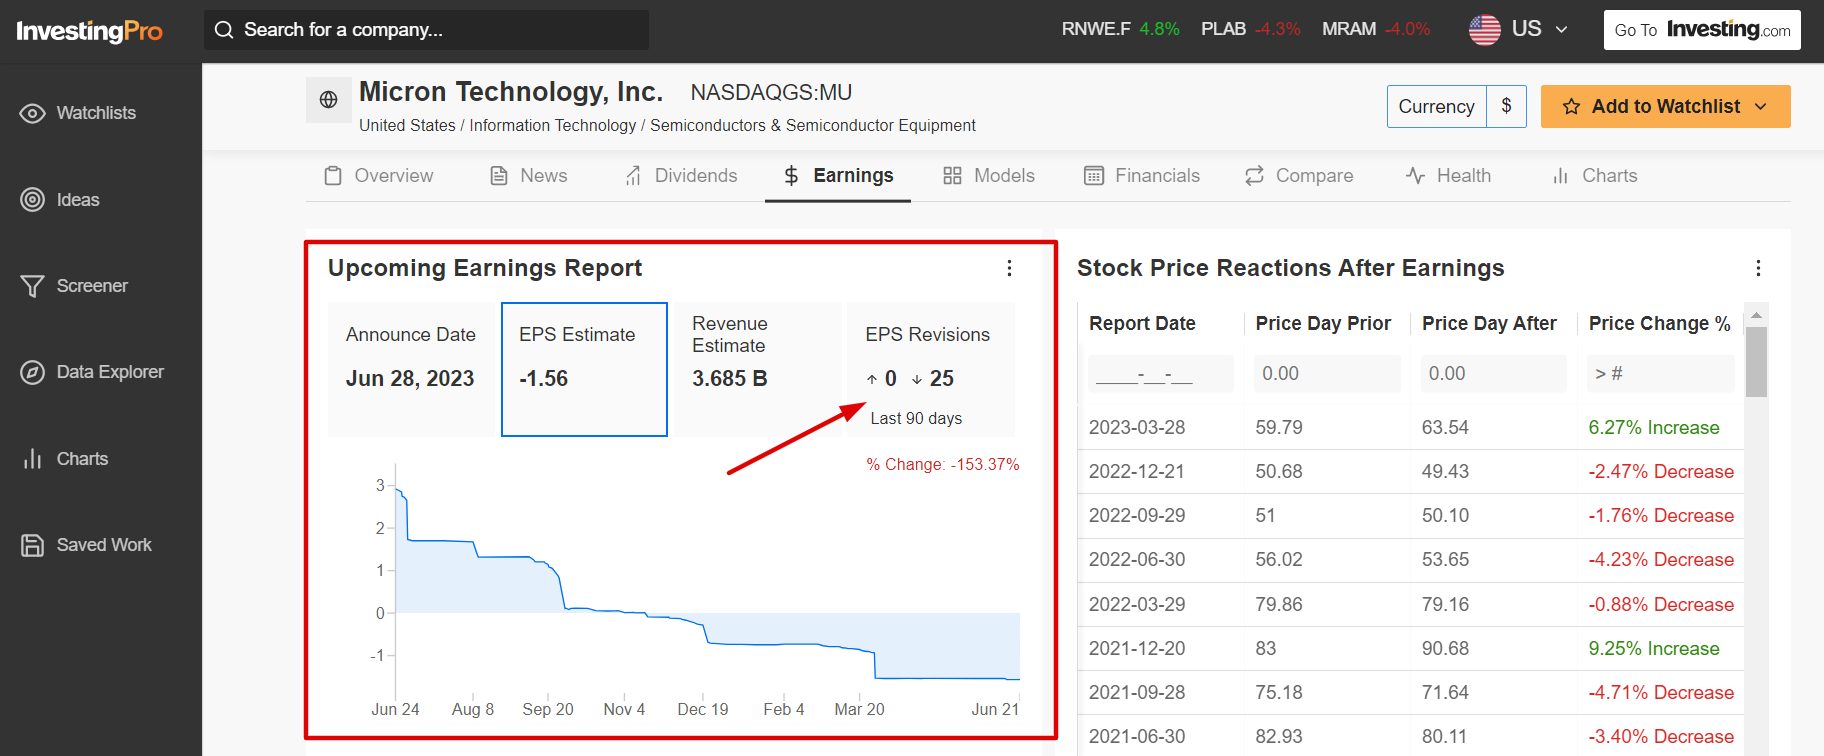Click the dollar currency symbol button
Viewport: 1824px width, 756px height.
click(1506, 106)
